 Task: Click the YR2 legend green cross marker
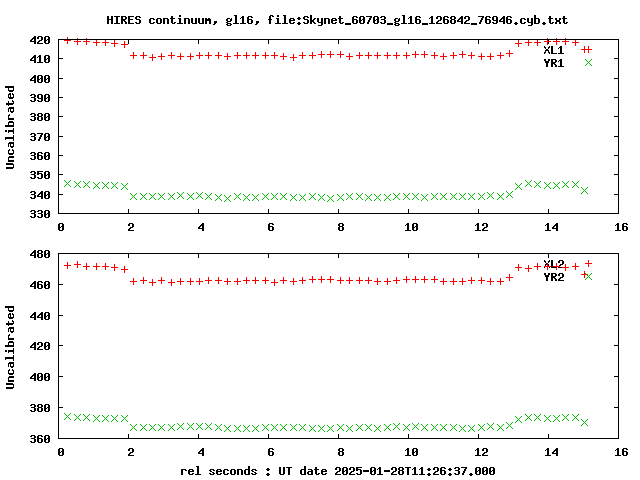pos(588,277)
